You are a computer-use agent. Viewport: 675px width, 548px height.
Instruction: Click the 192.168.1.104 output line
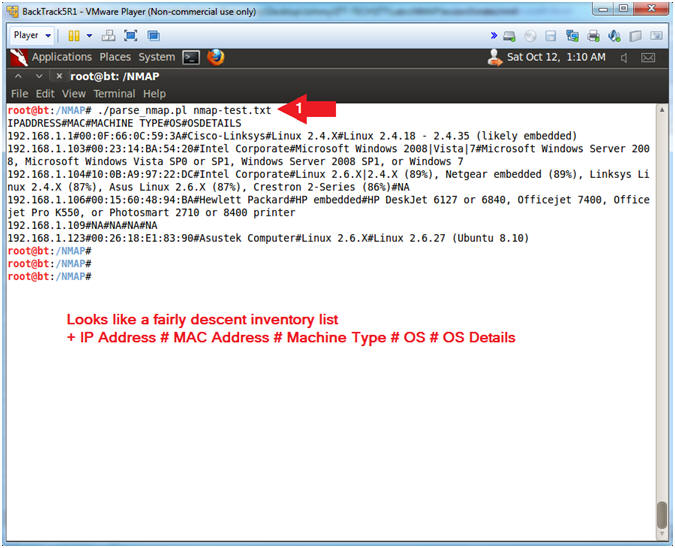329,181
